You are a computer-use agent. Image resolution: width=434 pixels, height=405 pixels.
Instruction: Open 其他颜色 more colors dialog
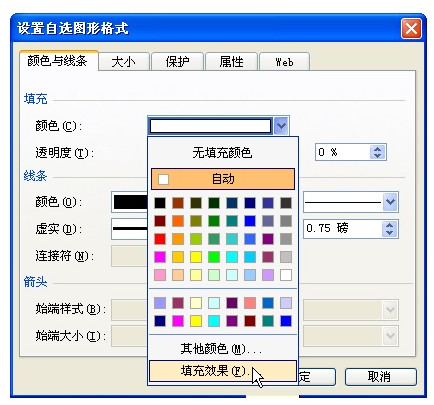click(222, 349)
